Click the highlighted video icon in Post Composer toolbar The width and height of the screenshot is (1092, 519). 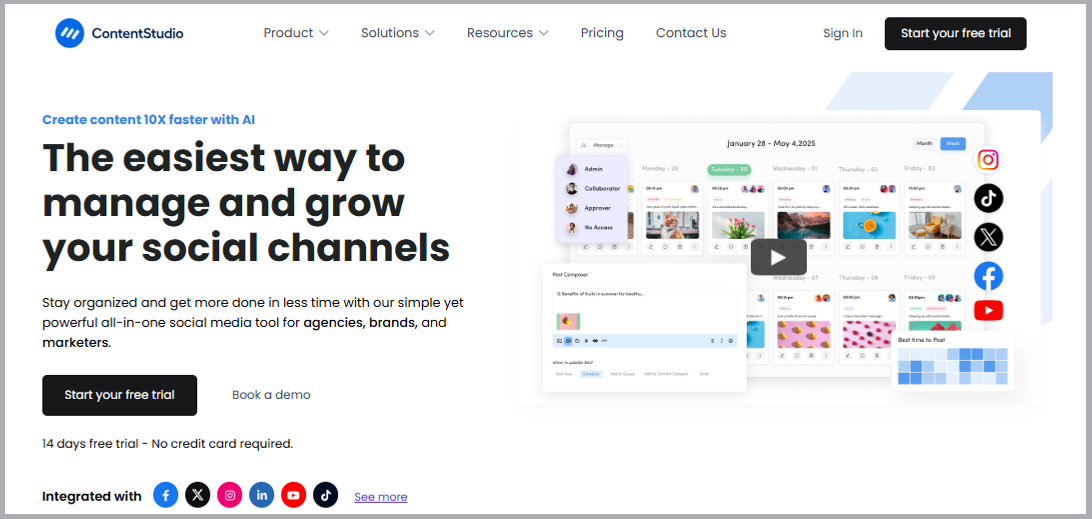click(568, 341)
